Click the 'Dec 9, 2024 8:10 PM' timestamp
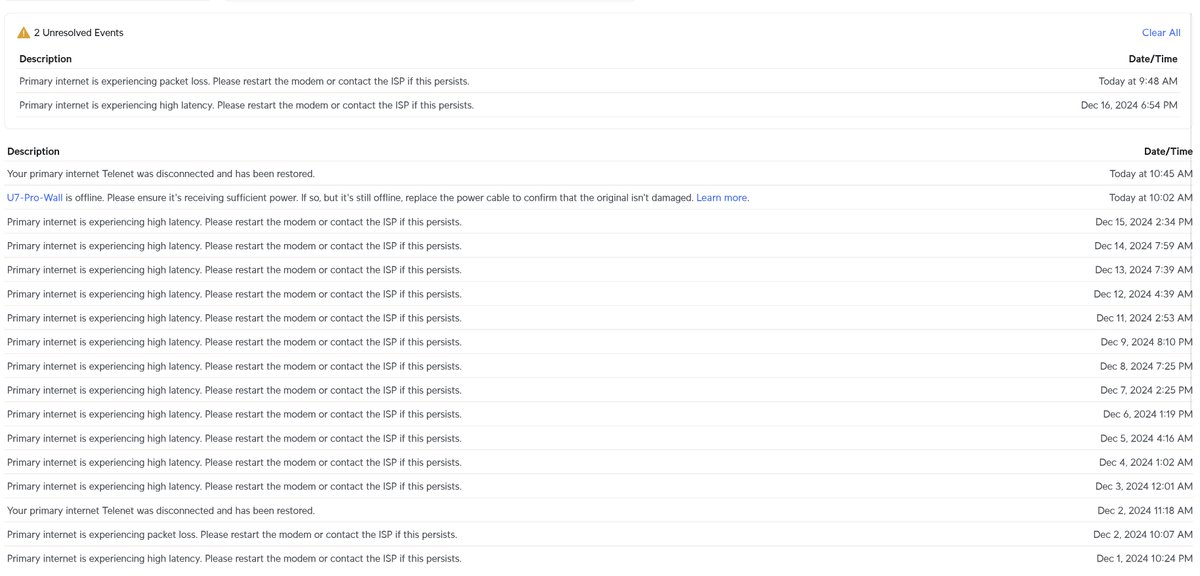This screenshot has height=576, width=1200. pos(1147,342)
